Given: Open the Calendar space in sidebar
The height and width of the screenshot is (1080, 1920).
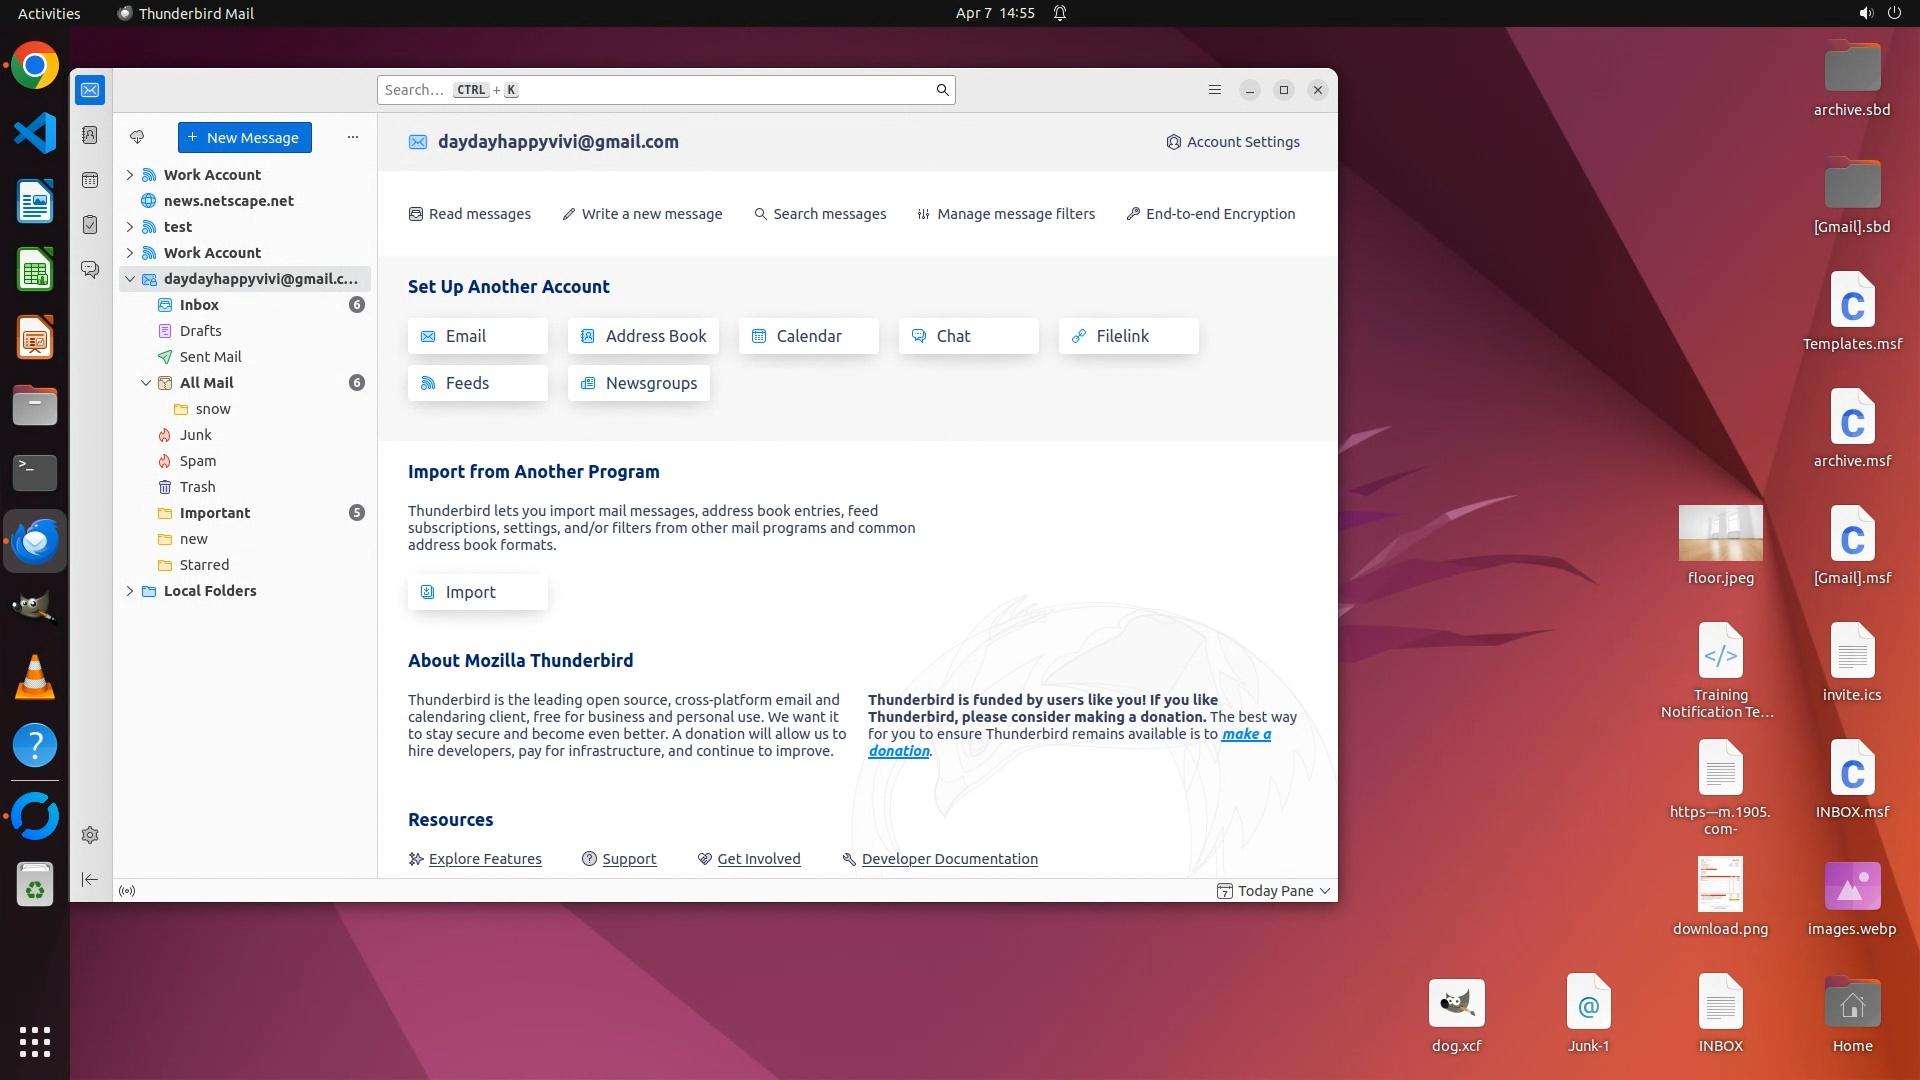Looking at the screenshot, I should pyautogui.click(x=90, y=180).
